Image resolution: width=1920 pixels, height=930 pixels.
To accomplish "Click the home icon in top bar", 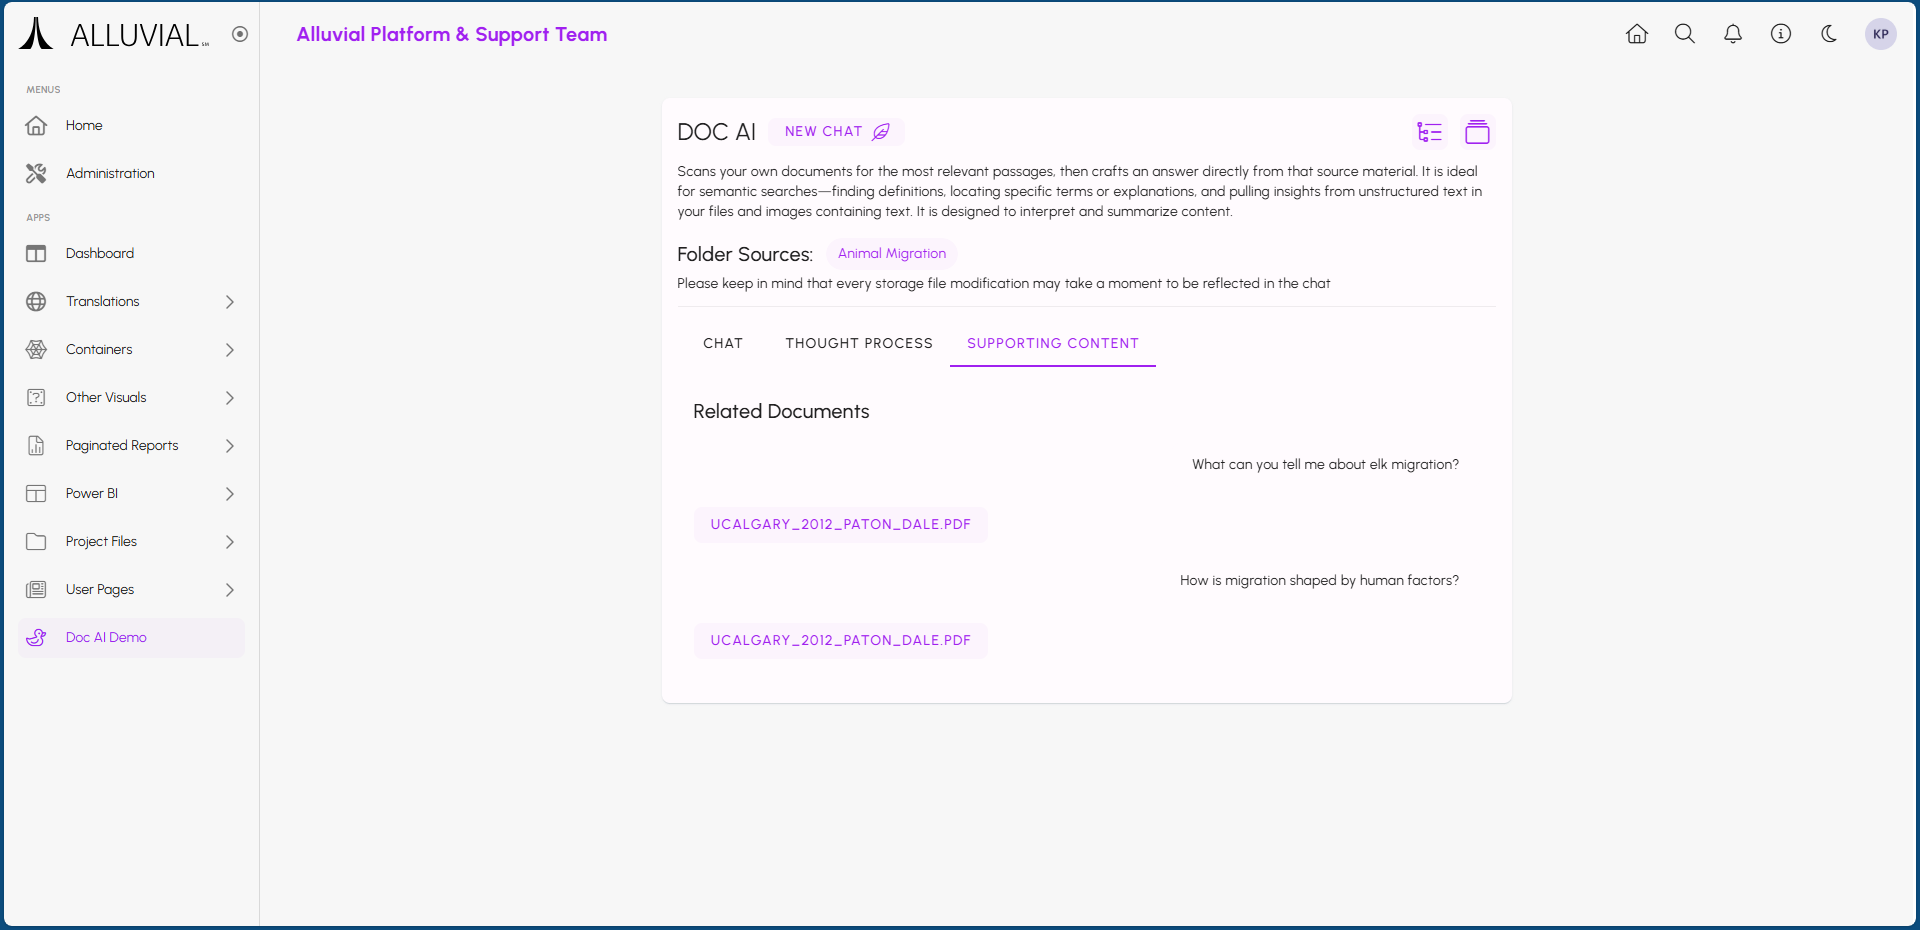I will tap(1636, 34).
